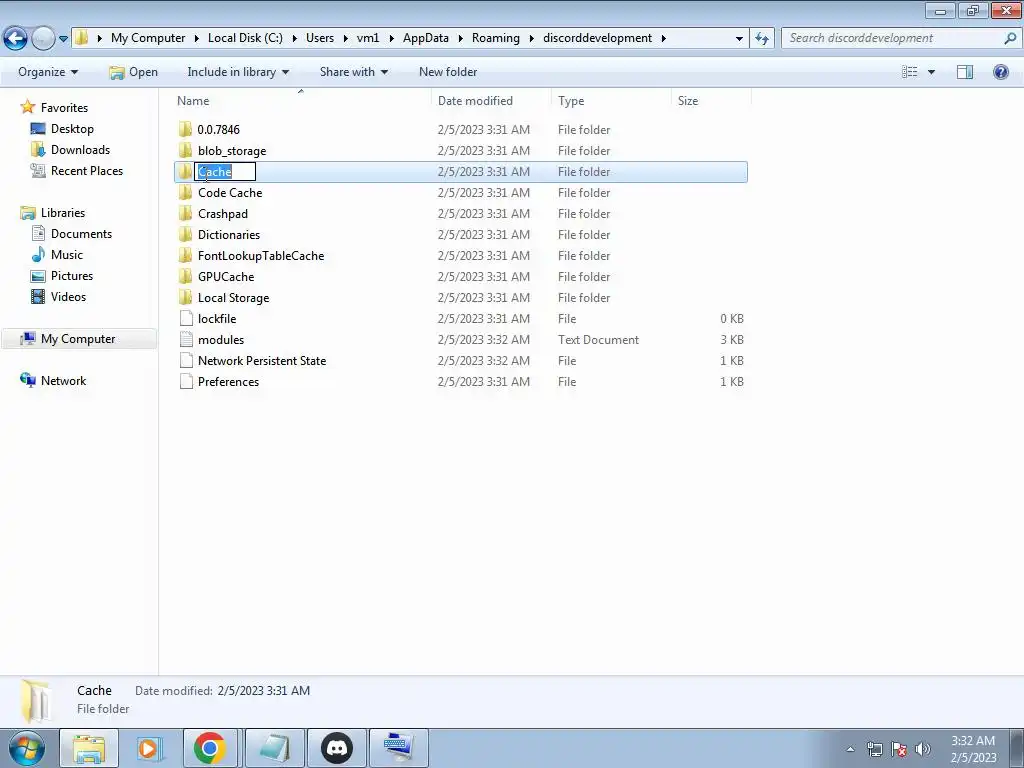Click the volume speaker tray icon

pos(923,748)
